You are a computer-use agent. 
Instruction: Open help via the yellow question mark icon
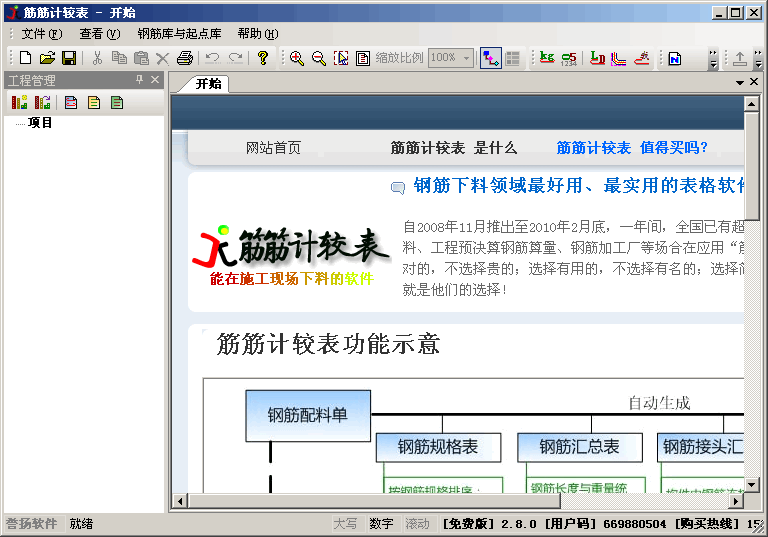click(x=263, y=58)
